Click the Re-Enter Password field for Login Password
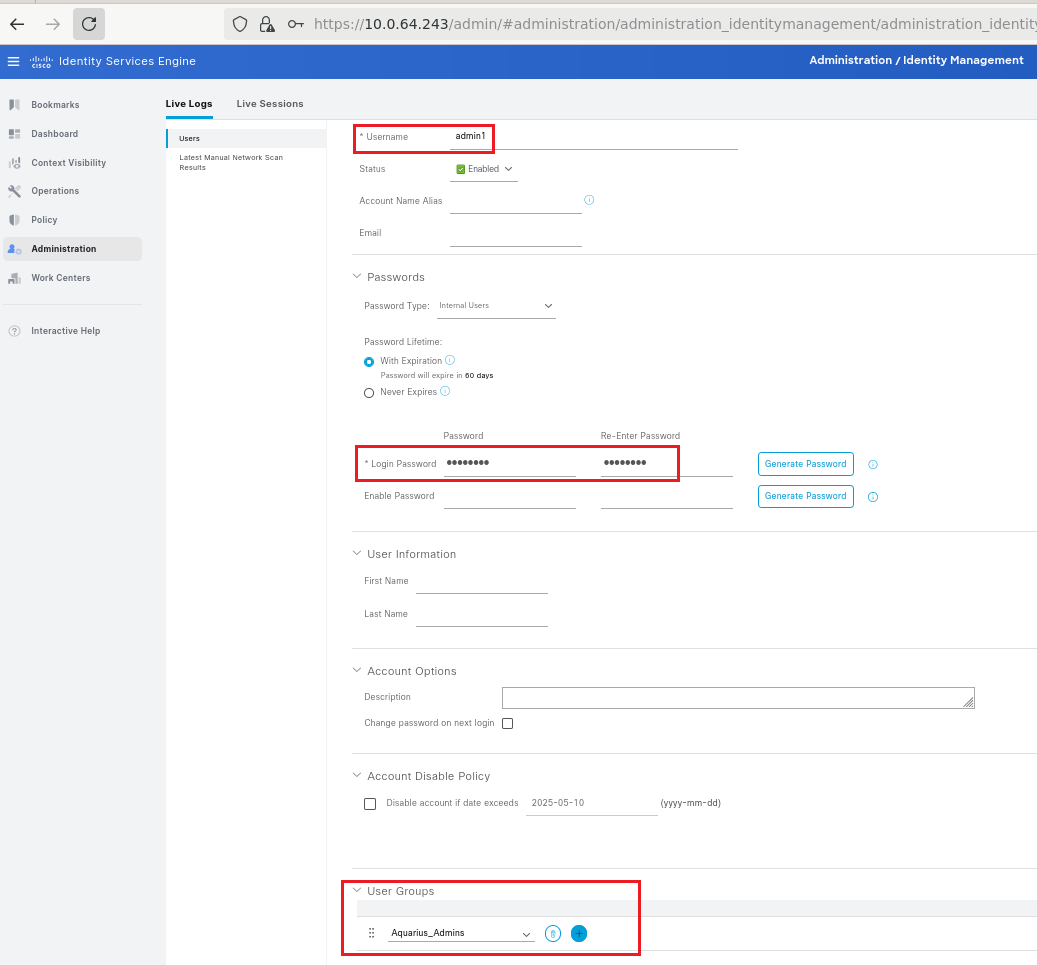The height and width of the screenshot is (965, 1037). click(x=667, y=464)
